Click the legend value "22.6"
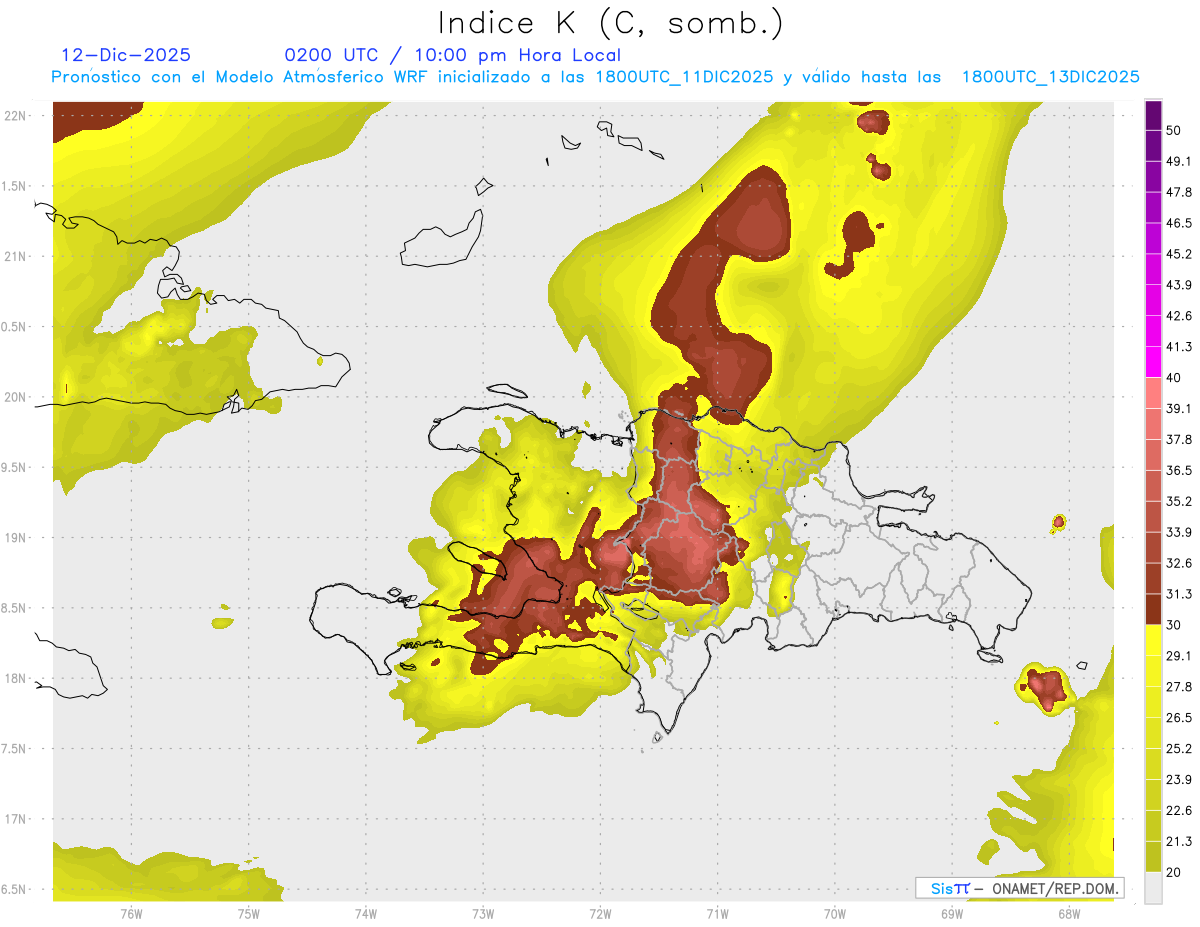The width and height of the screenshot is (1200, 927). 1179,811
